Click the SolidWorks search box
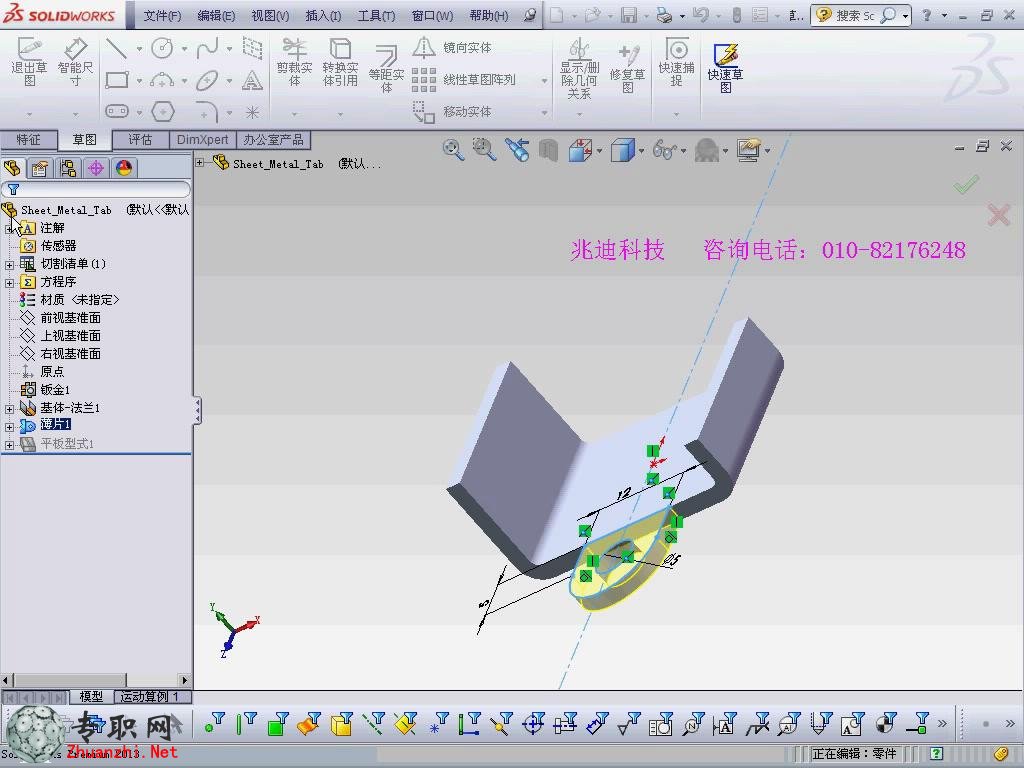Viewport: 1024px width, 768px height. coord(860,15)
